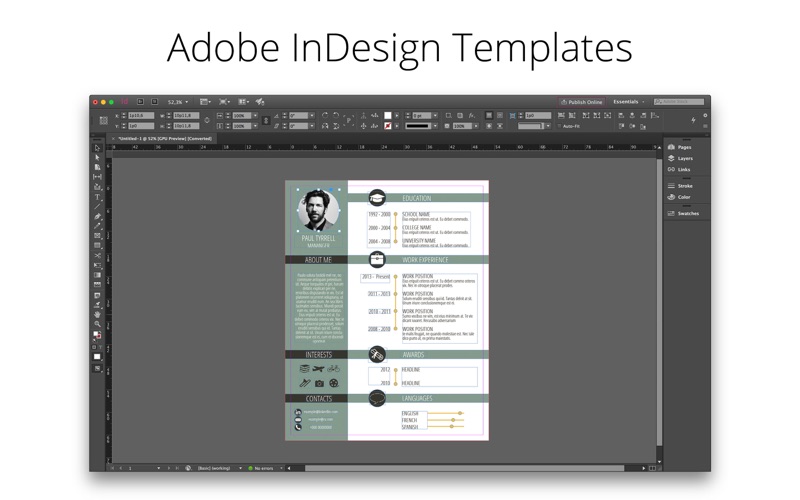The image size is (800, 500).
Task: Click the fill color swatch in the control panel
Action: 388,116
